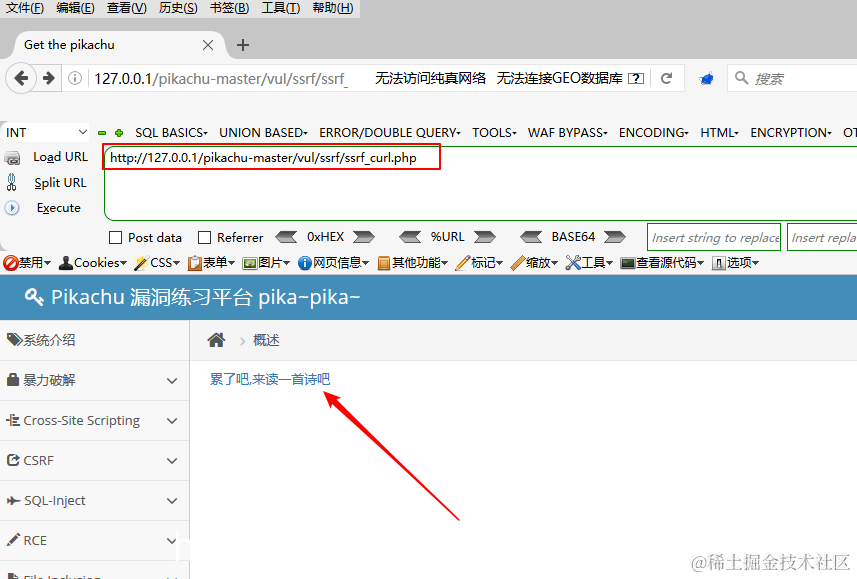Open 工具(T) menu
Image resolution: width=857 pixels, height=579 pixels.
pos(280,8)
